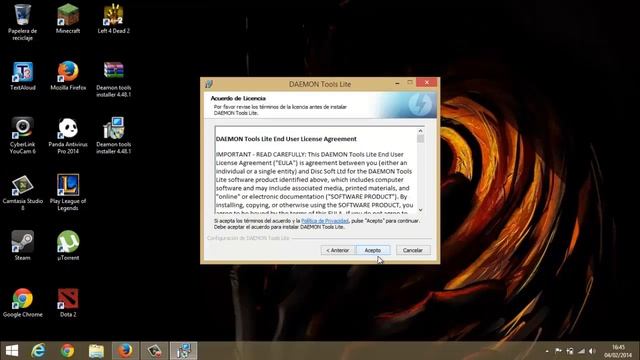This screenshot has height=360, width=640.
Task: Open the network status tray icon
Action: click(x=581, y=351)
